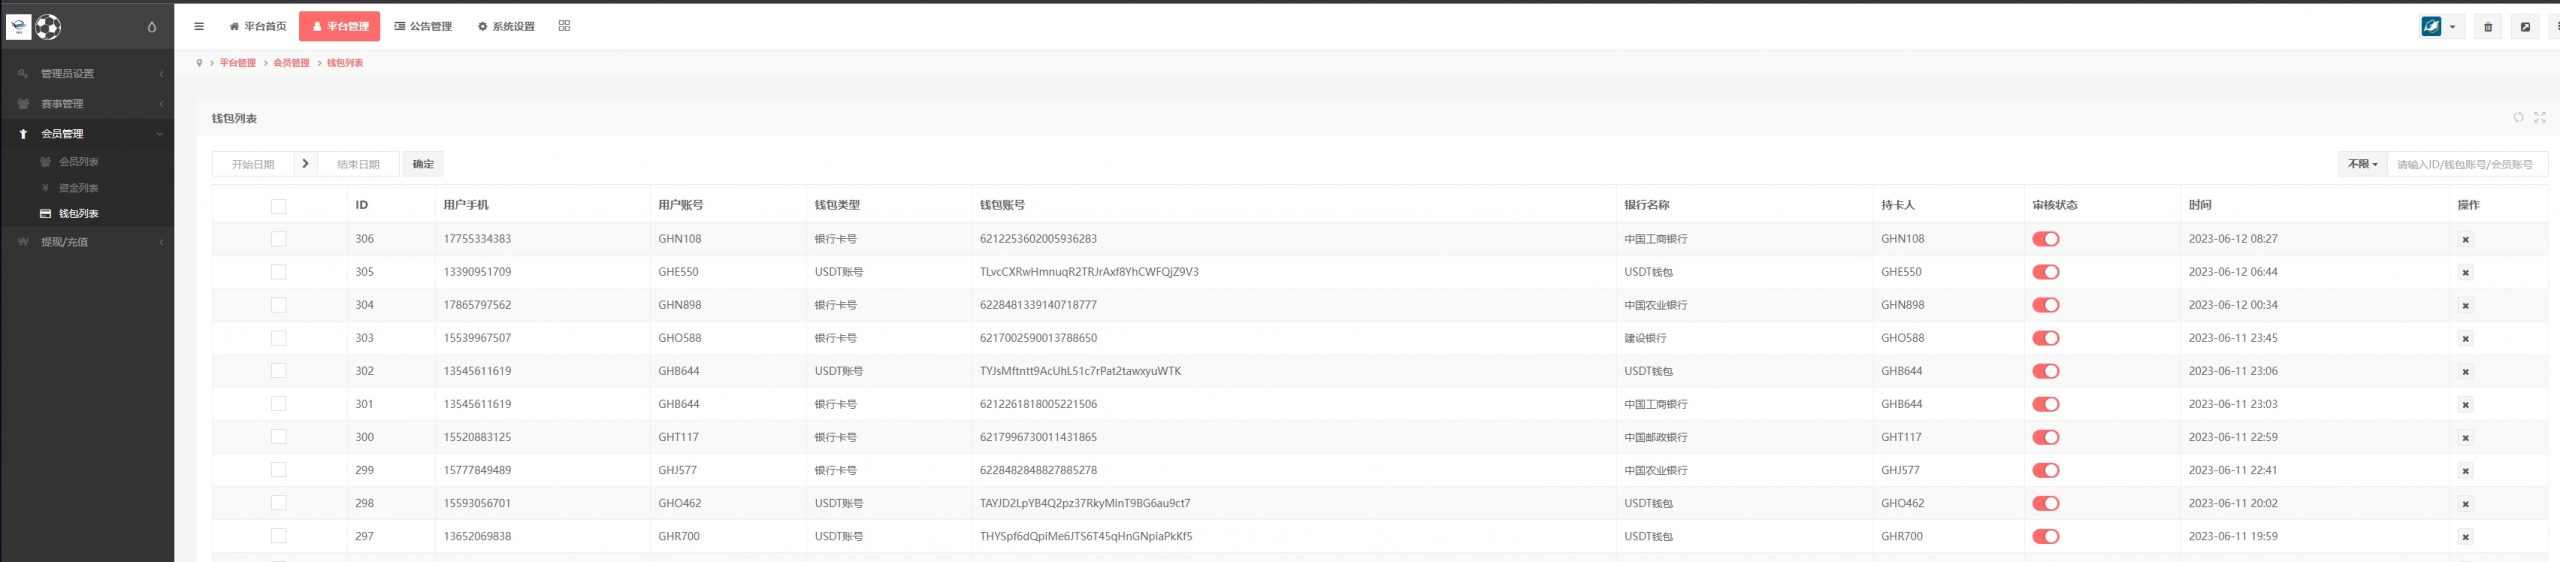The width and height of the screenshot is (2560, 562).
Task: Click the open-in-new-window arrow icon
Action: click(2525, 27)
